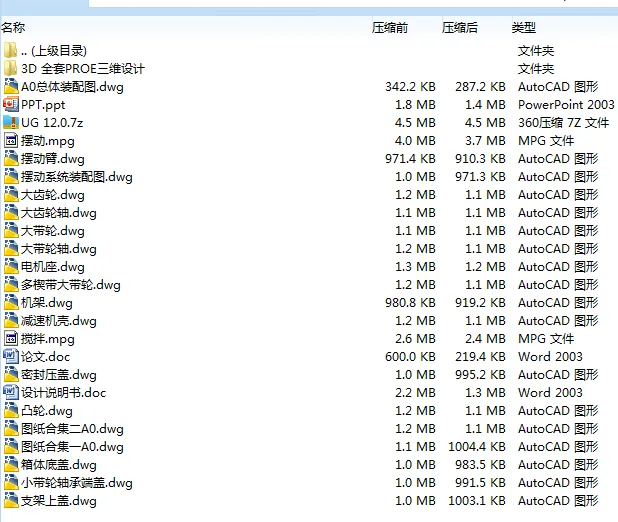This screenshot has height=522, width=618.
Task: Click the icon of 密封压盖.dwg
Action: coord(11,375)
